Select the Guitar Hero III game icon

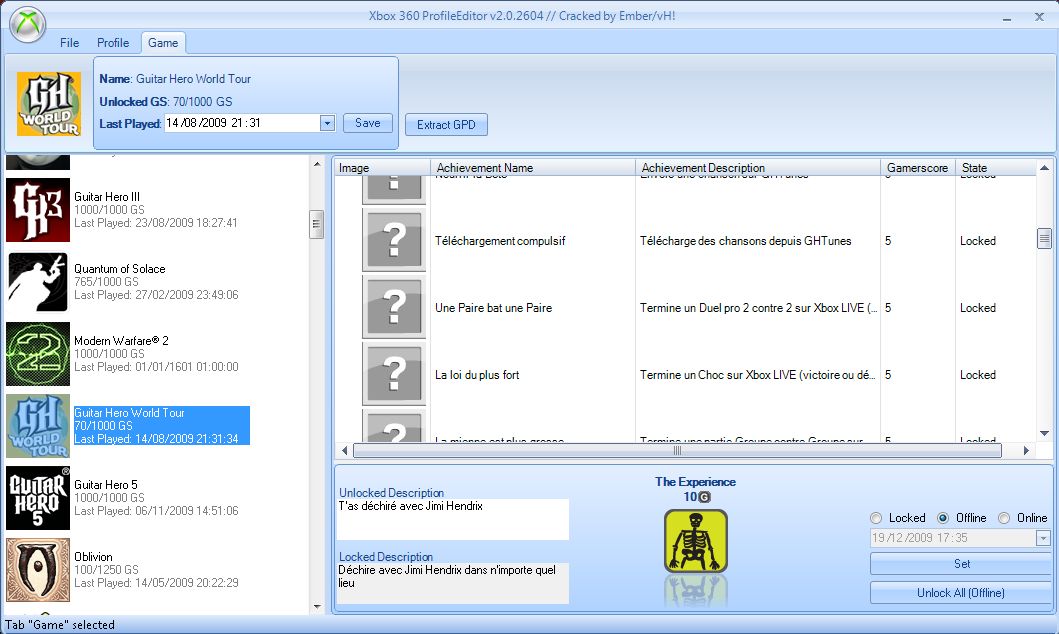point(38,210)
